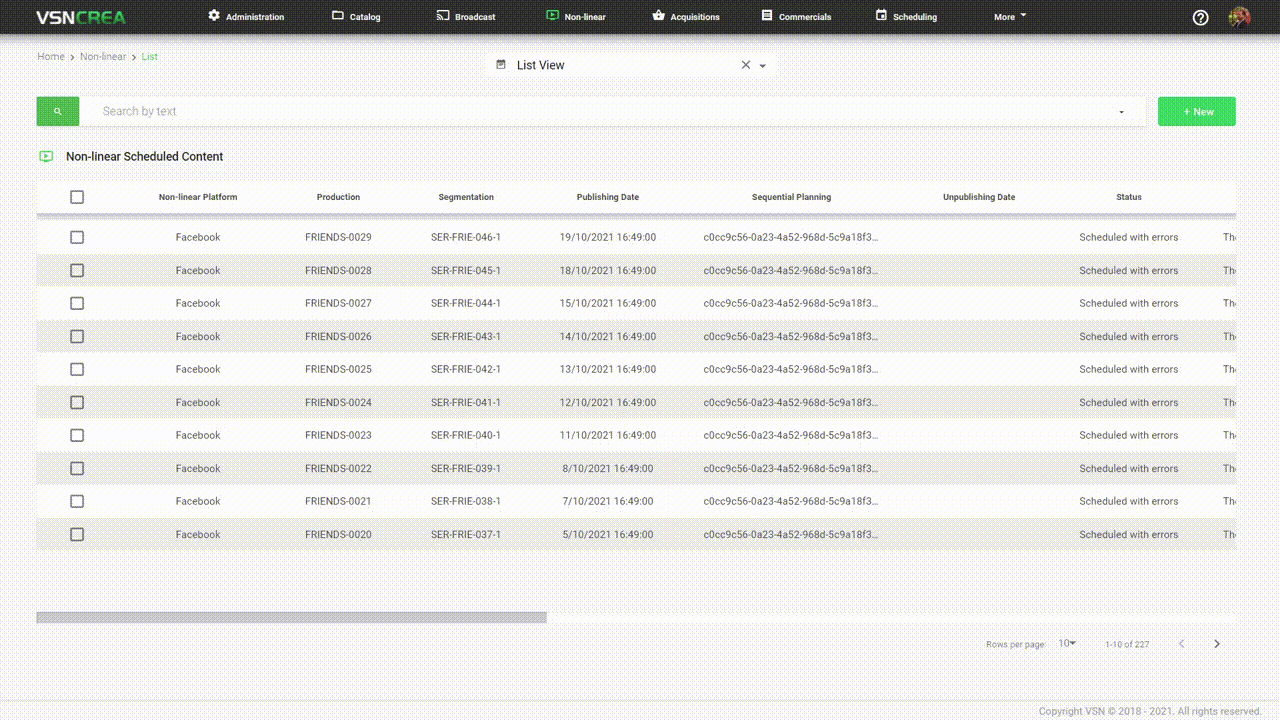Open the help question mark icon
This screenshot has width=1280, height=720.
1201,17
